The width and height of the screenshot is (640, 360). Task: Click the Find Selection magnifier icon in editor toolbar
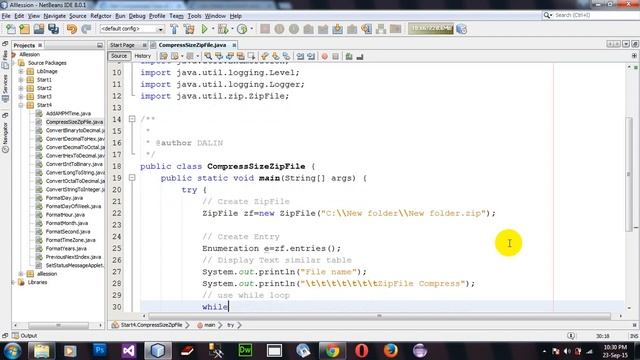(x=208, y=56)
